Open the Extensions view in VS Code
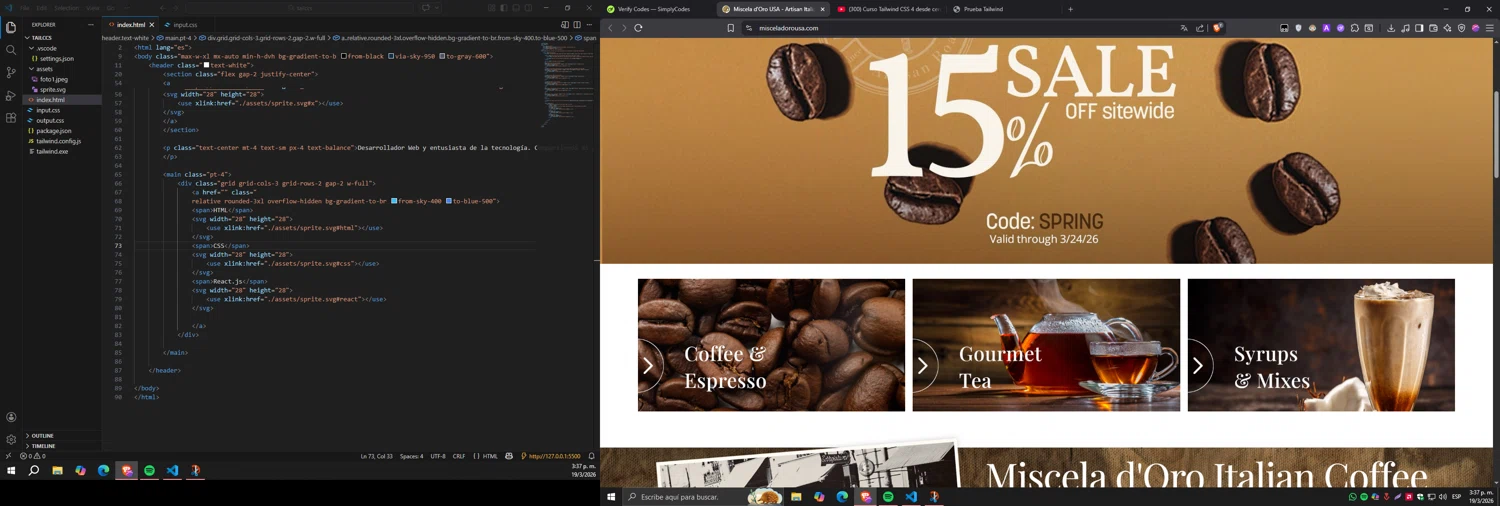The height and width of the screenshot is (506, 1500). click(x=11, y=118)
